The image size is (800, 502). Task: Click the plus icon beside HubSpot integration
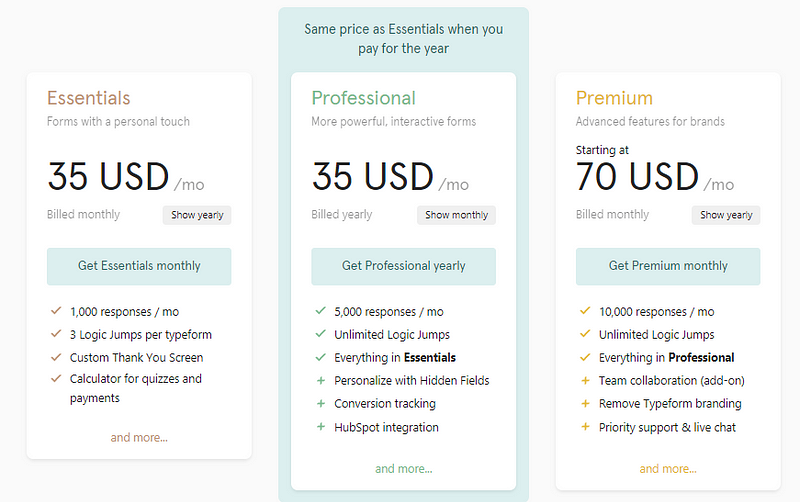(320, 427)
